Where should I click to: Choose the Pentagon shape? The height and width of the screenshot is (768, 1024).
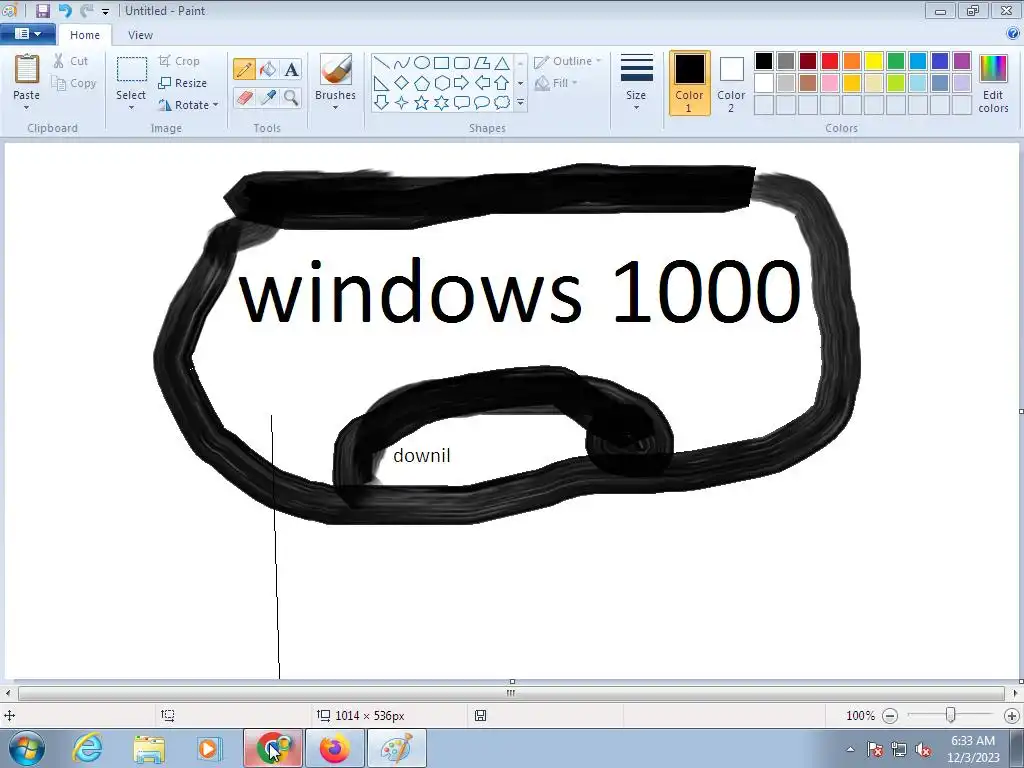pos(422,83)
